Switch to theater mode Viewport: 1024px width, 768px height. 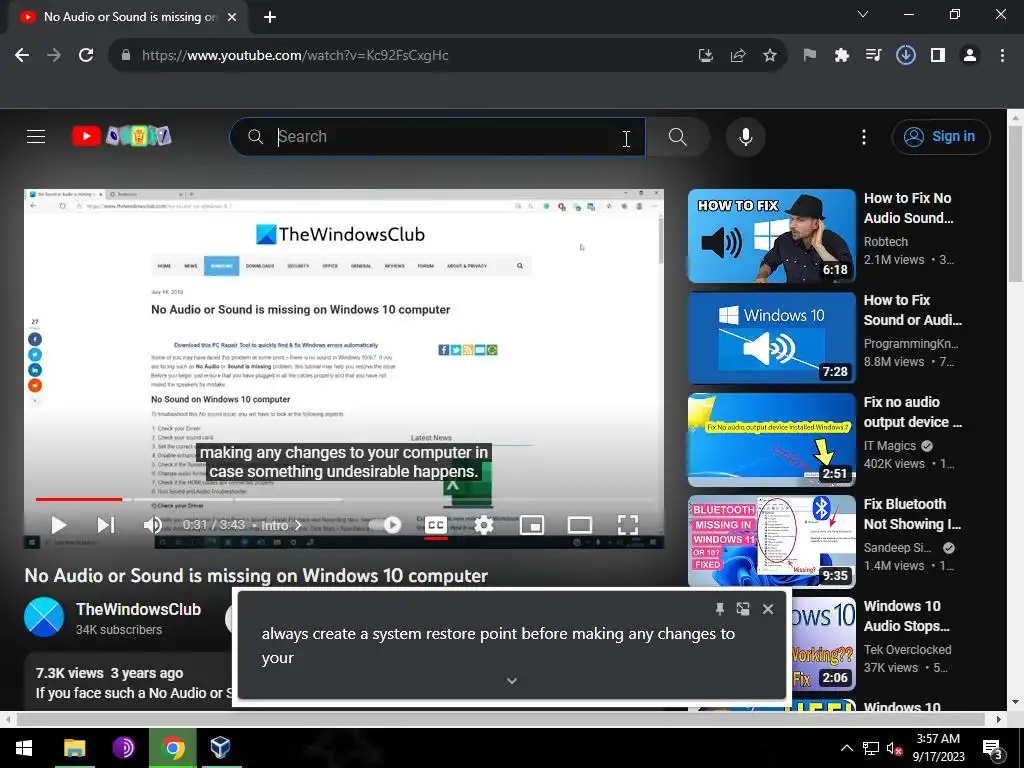tap(580, 525)
